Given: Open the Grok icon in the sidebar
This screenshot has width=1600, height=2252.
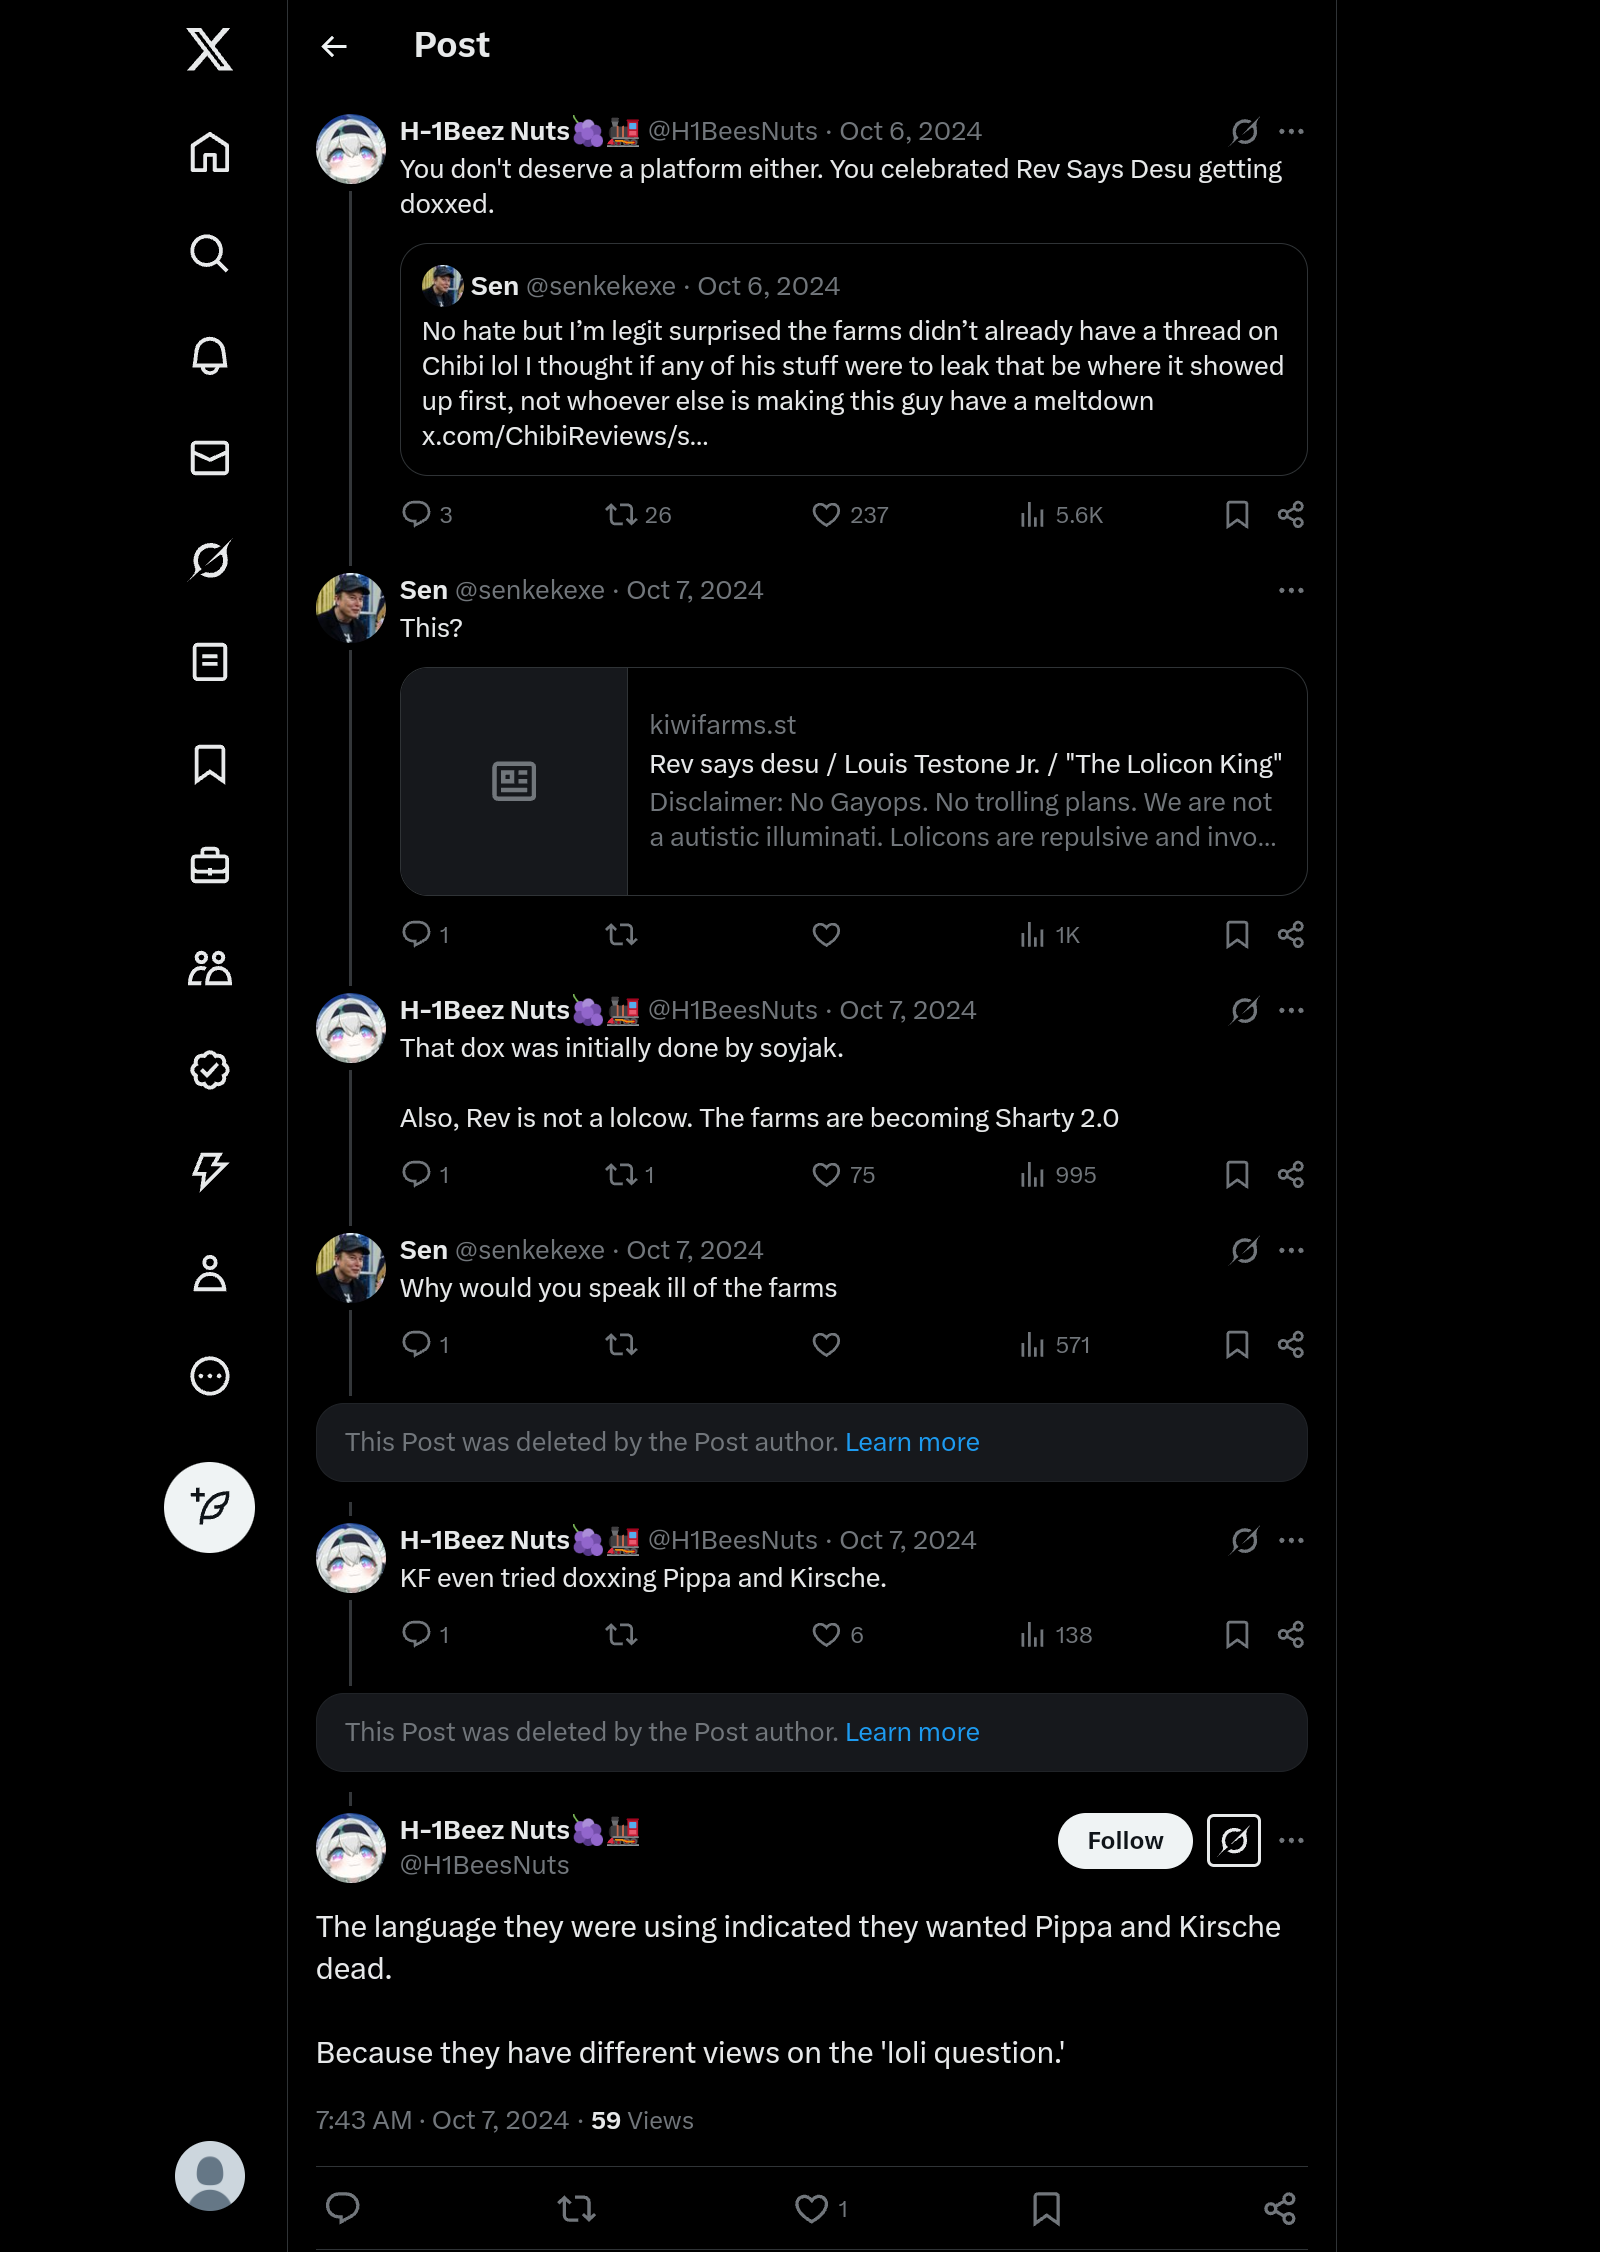Looking at the screenshot, I should [x=210, y=560].
